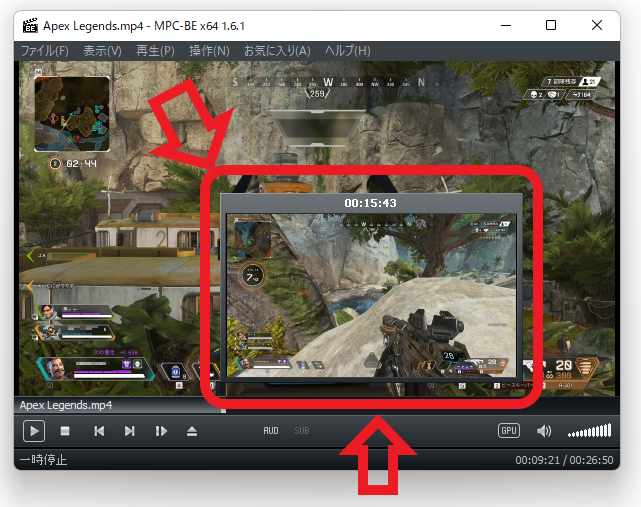Click the seek preview thumbnail at 00:15:43
The width and height of the screenshot is (641, 507).
[371, 295]
